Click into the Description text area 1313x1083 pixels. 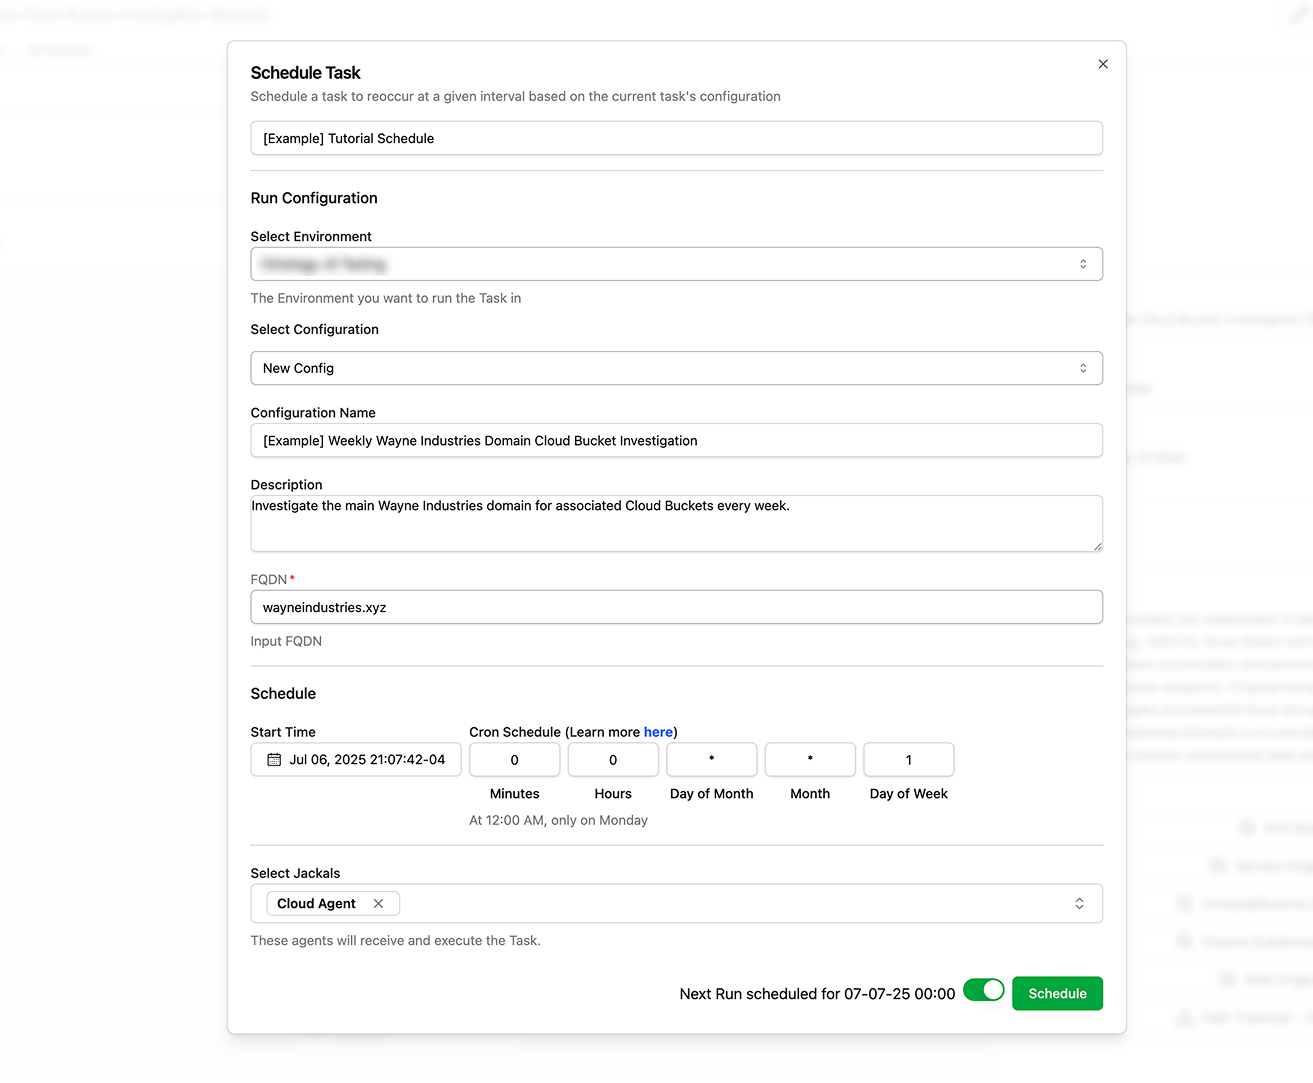pyautogui.click(x=676, y=524)
